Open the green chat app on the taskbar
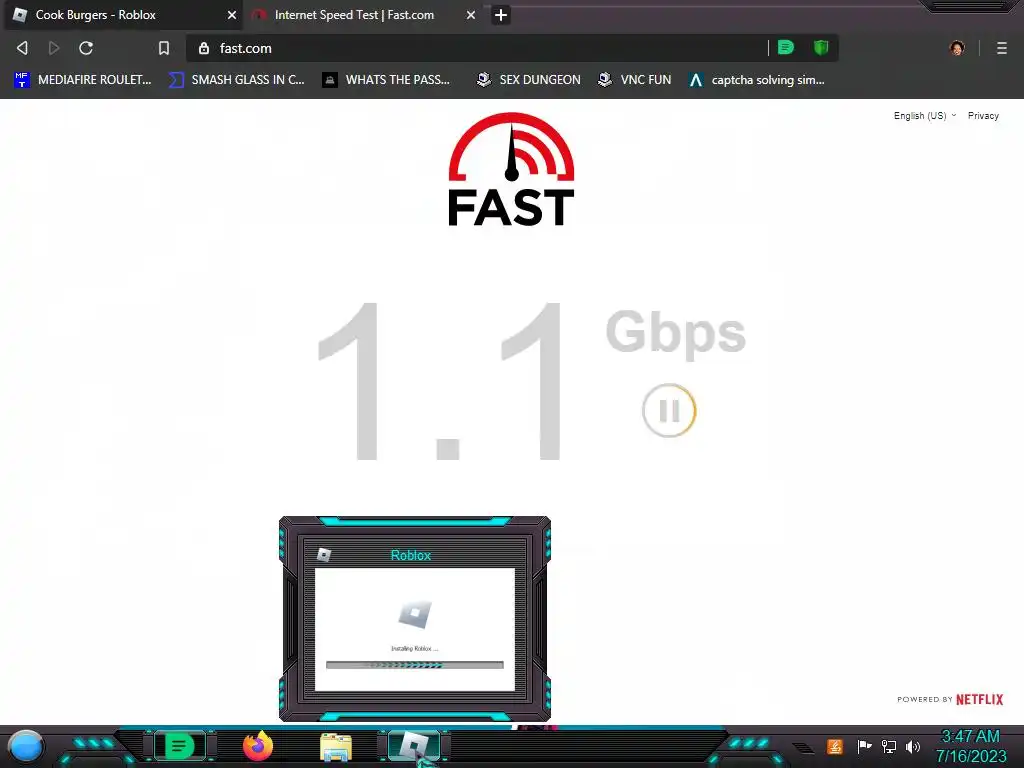This screenshot has width=1024, height=768. (180, 746)
